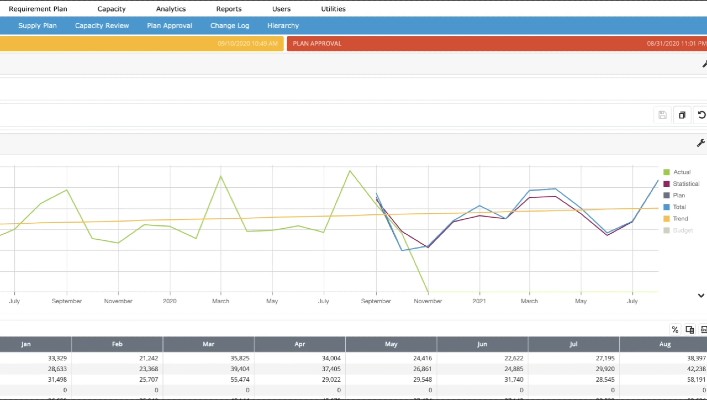This screenshot has width=707, height=400.
Task: Click the undo arrow icon
Action: pos(701,115)
